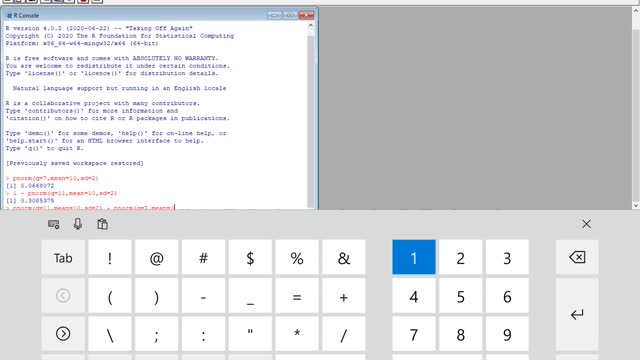Click the R Console vertical scrollbar thumb
The image size is (640, 360).
(311, 122)
